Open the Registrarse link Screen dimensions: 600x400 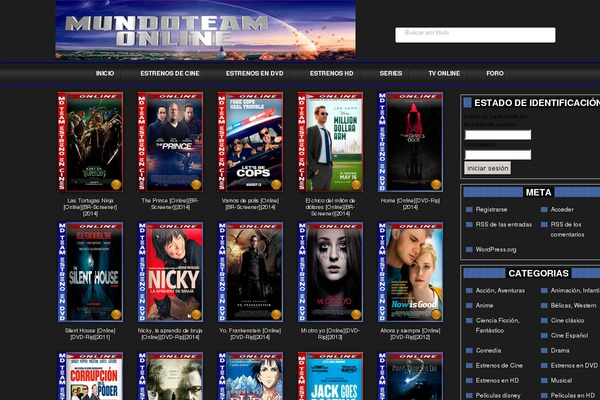click(x=491, y=209)
